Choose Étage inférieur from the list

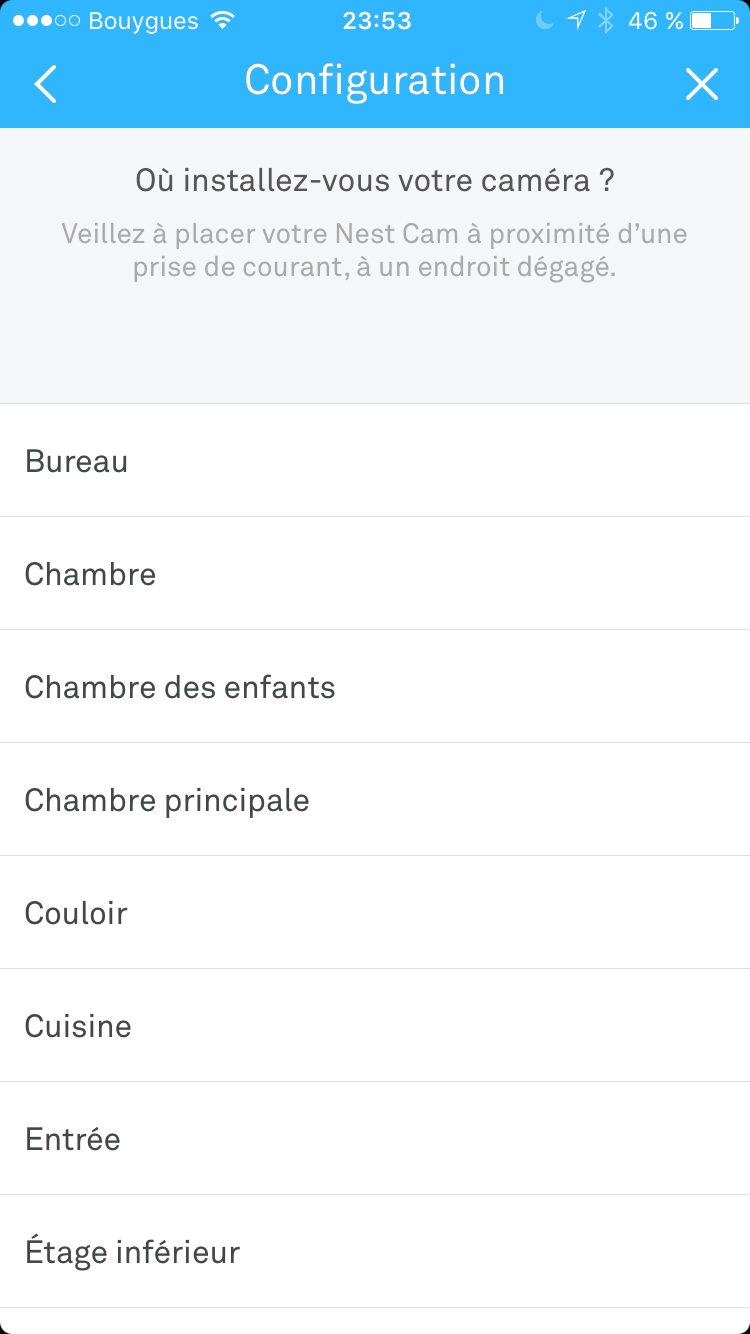click(x=132, y=1253)
